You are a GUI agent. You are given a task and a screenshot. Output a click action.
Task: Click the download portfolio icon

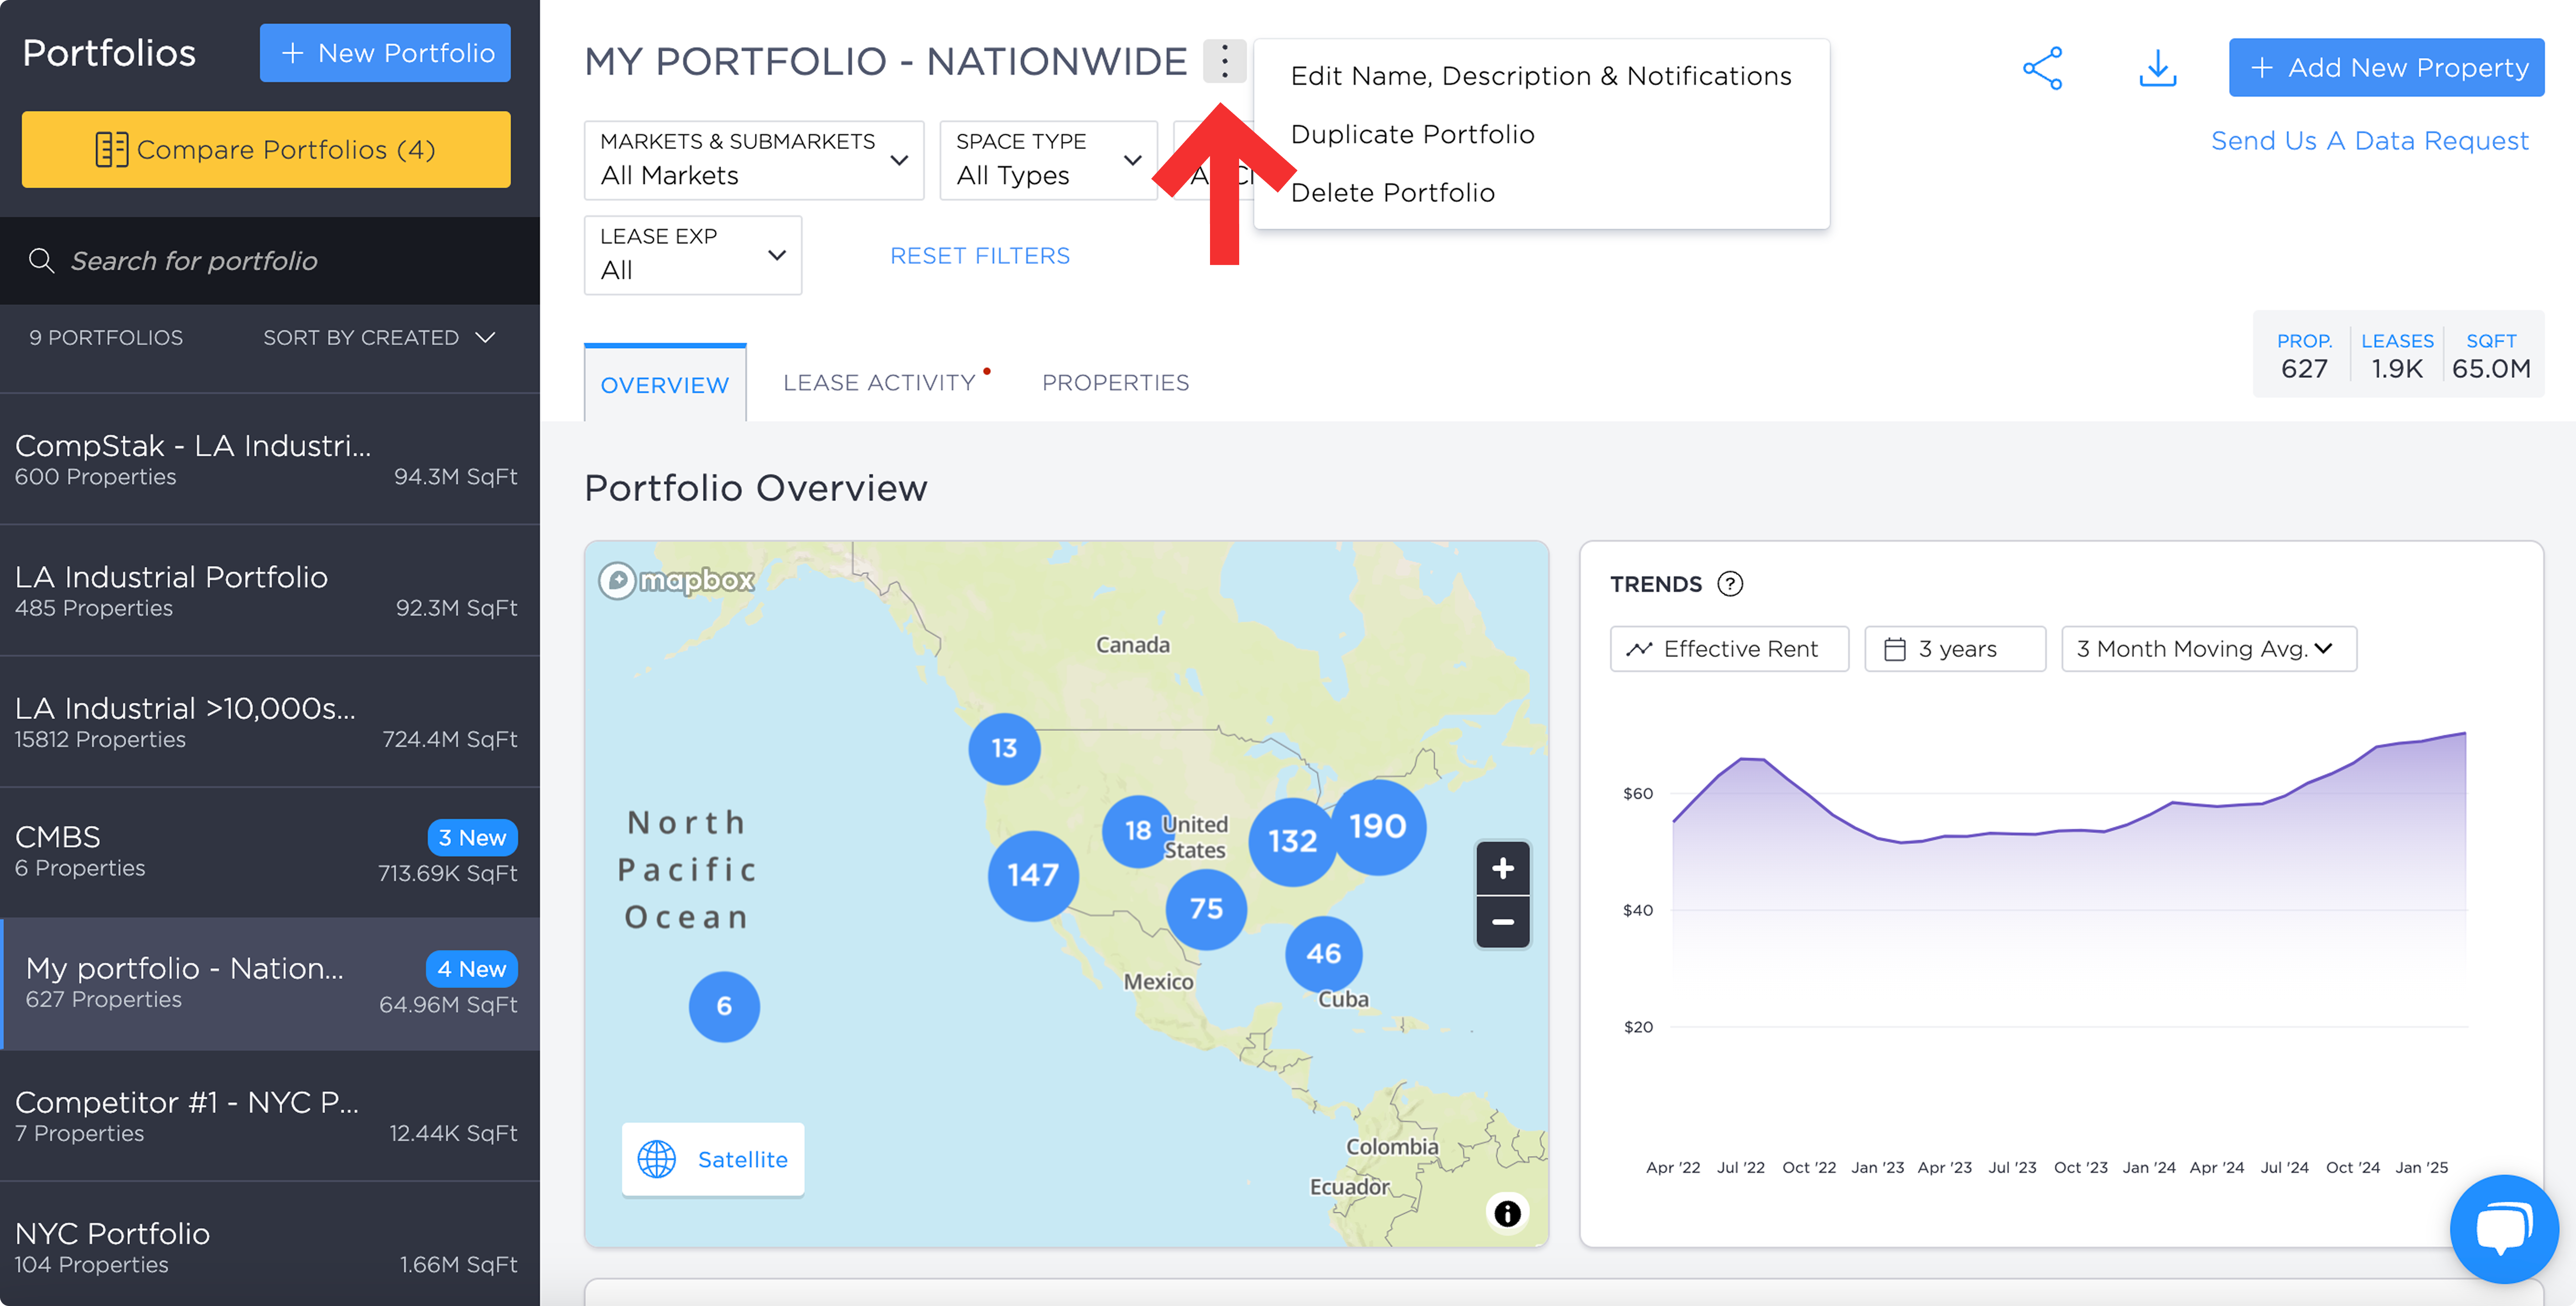2158,68
